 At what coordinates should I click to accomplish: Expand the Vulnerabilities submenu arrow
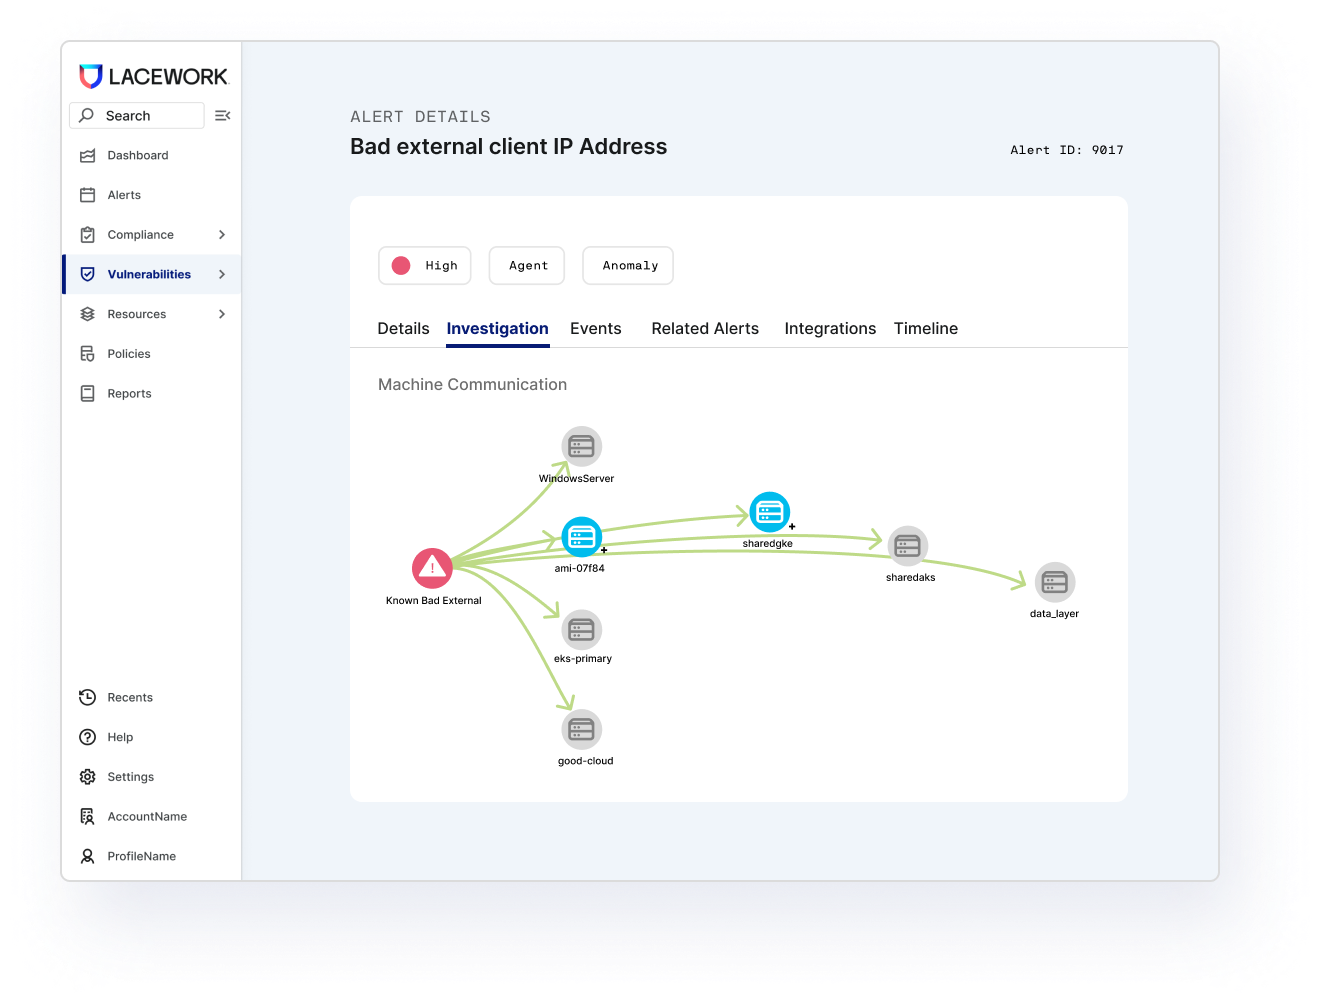pos(222,274)
